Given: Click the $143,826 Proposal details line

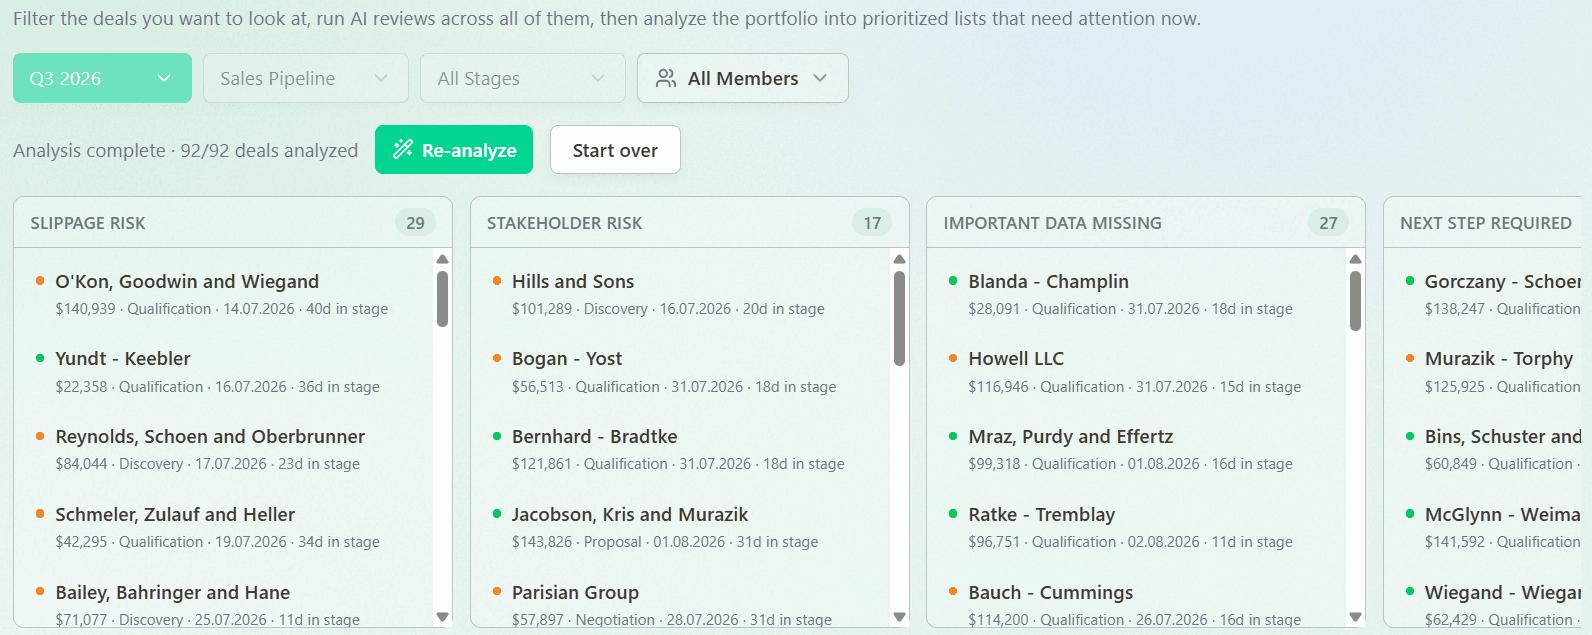Looking at the screenshot, I should [x=665, y=542].
